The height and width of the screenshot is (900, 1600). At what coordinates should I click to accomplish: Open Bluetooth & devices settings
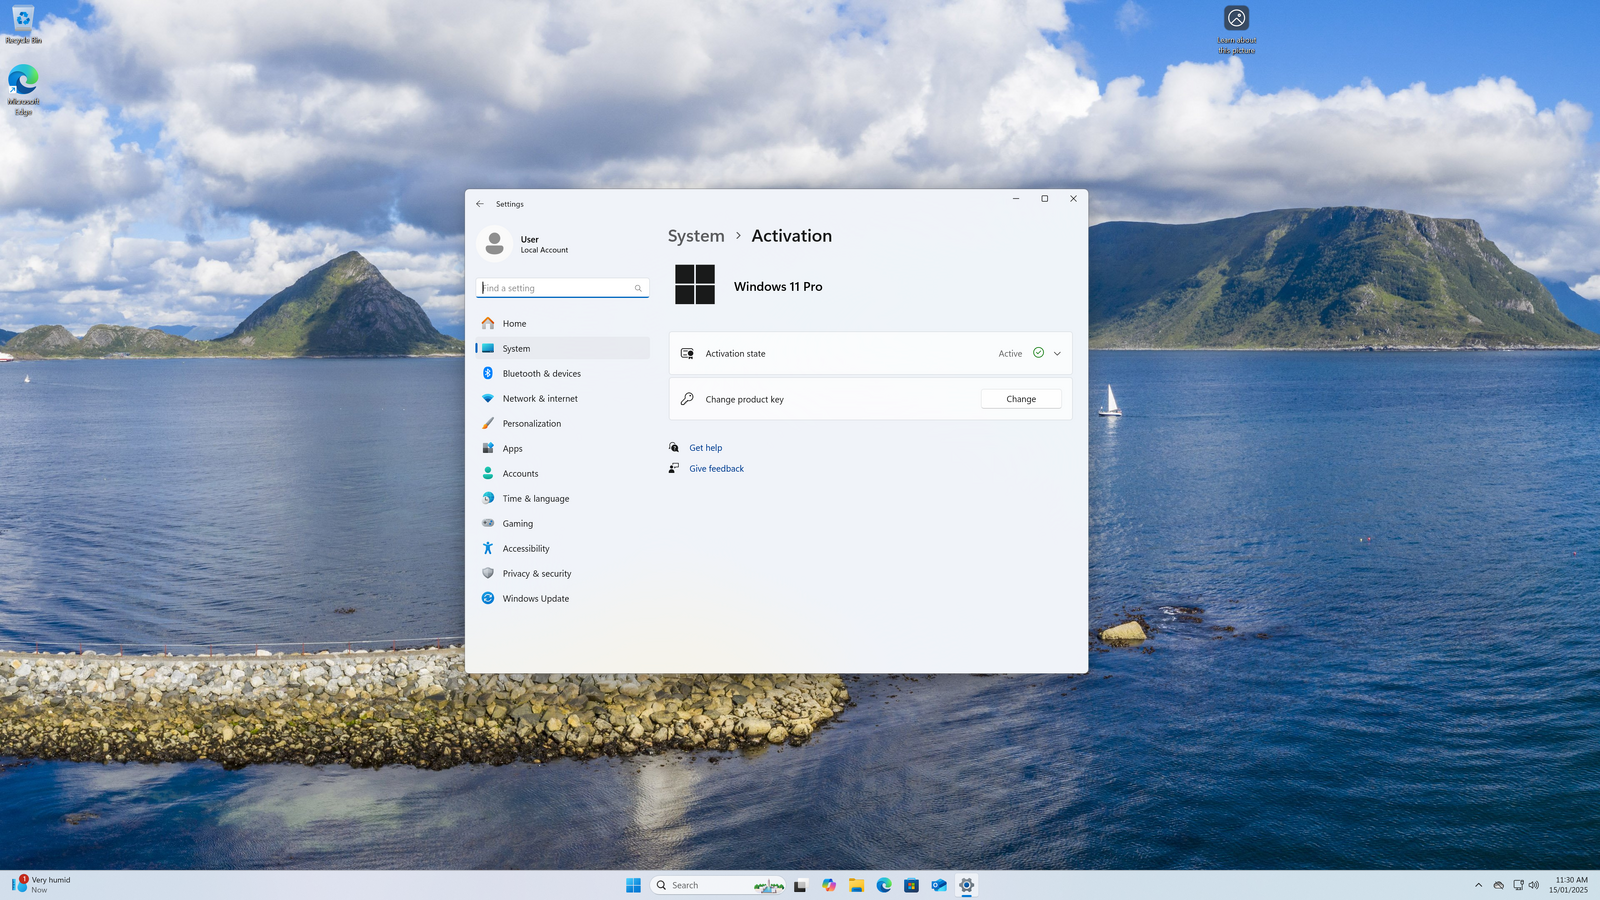(x=562, y=374)
